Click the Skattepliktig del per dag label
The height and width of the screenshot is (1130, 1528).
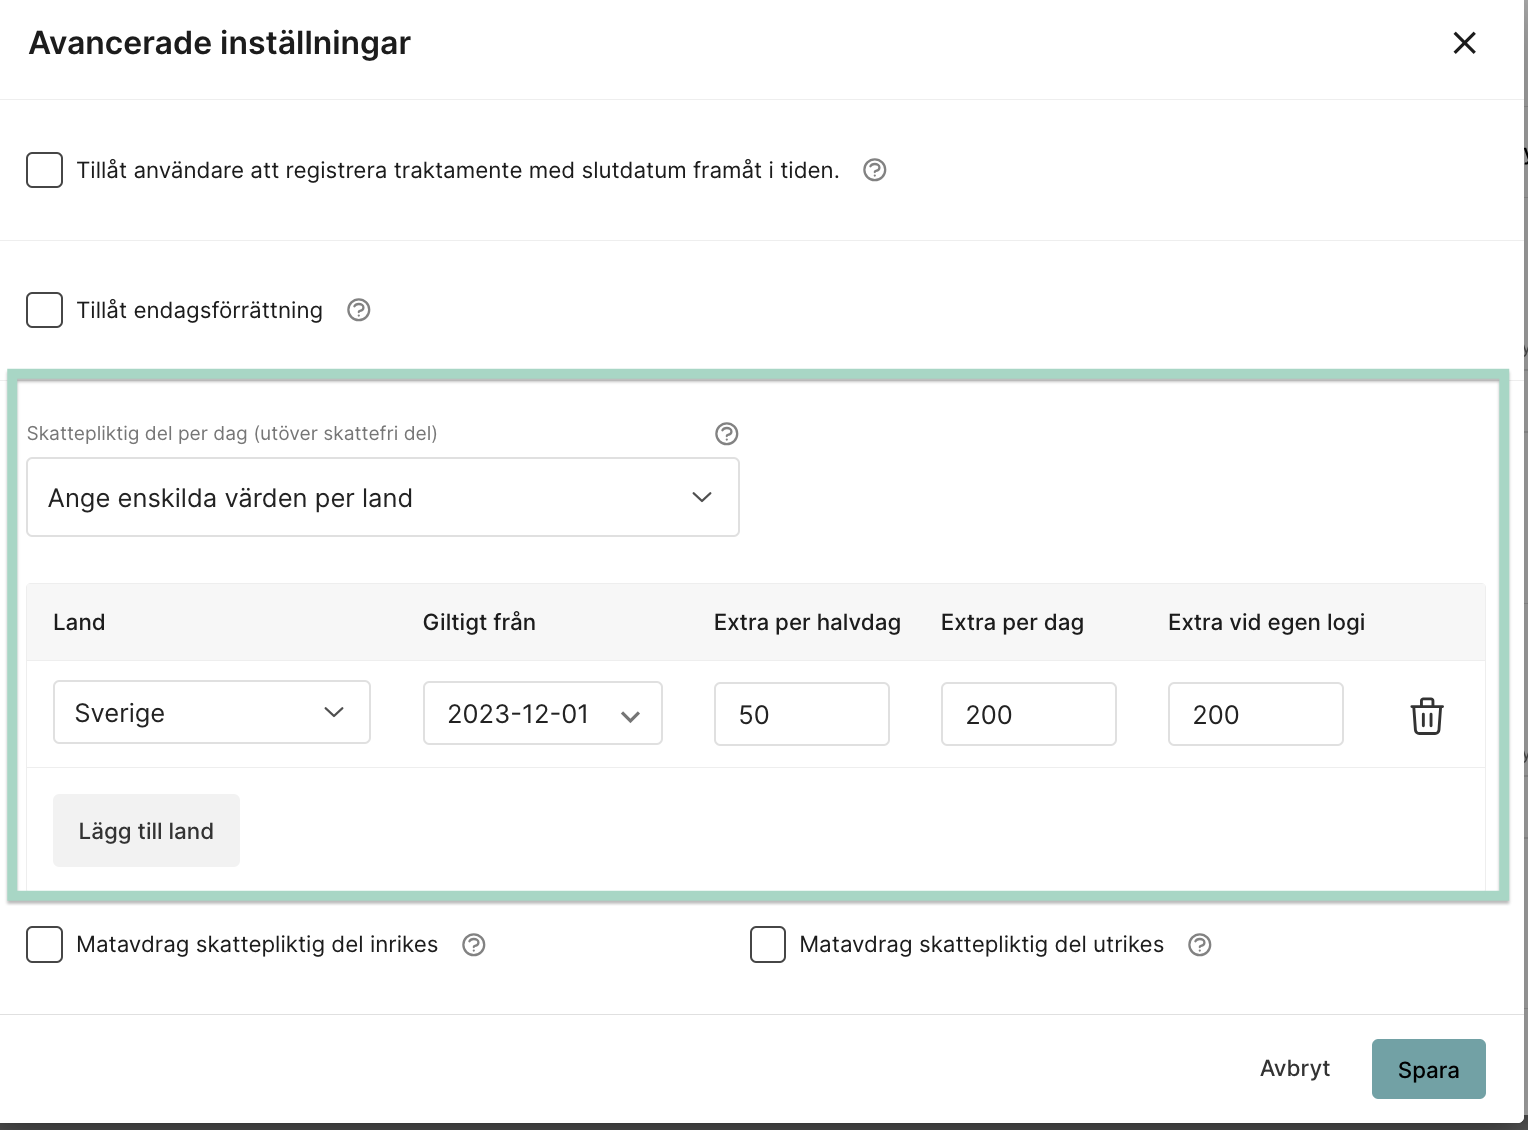pyautogui.click(x=232, y=433)
